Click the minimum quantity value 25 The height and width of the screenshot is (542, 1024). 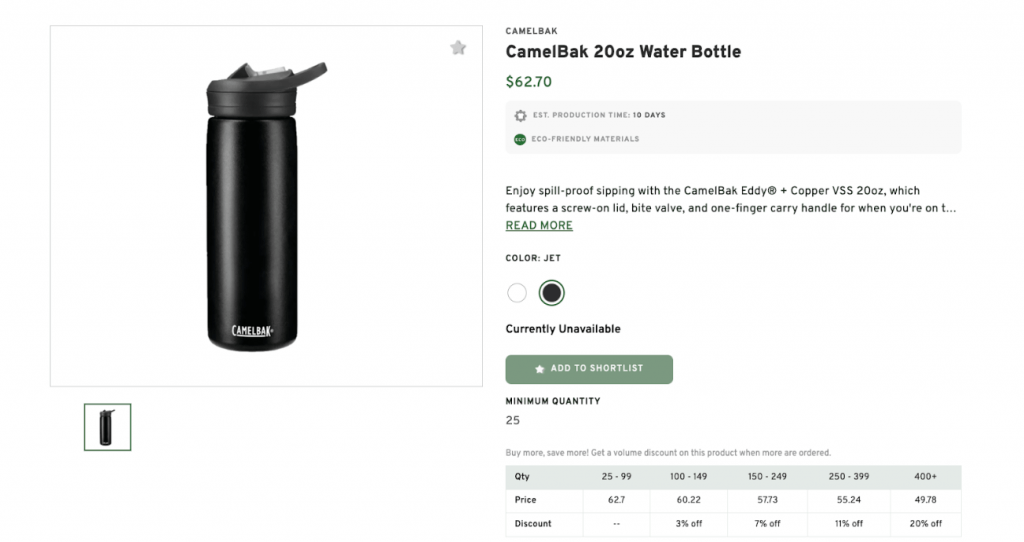pos(513,420)
